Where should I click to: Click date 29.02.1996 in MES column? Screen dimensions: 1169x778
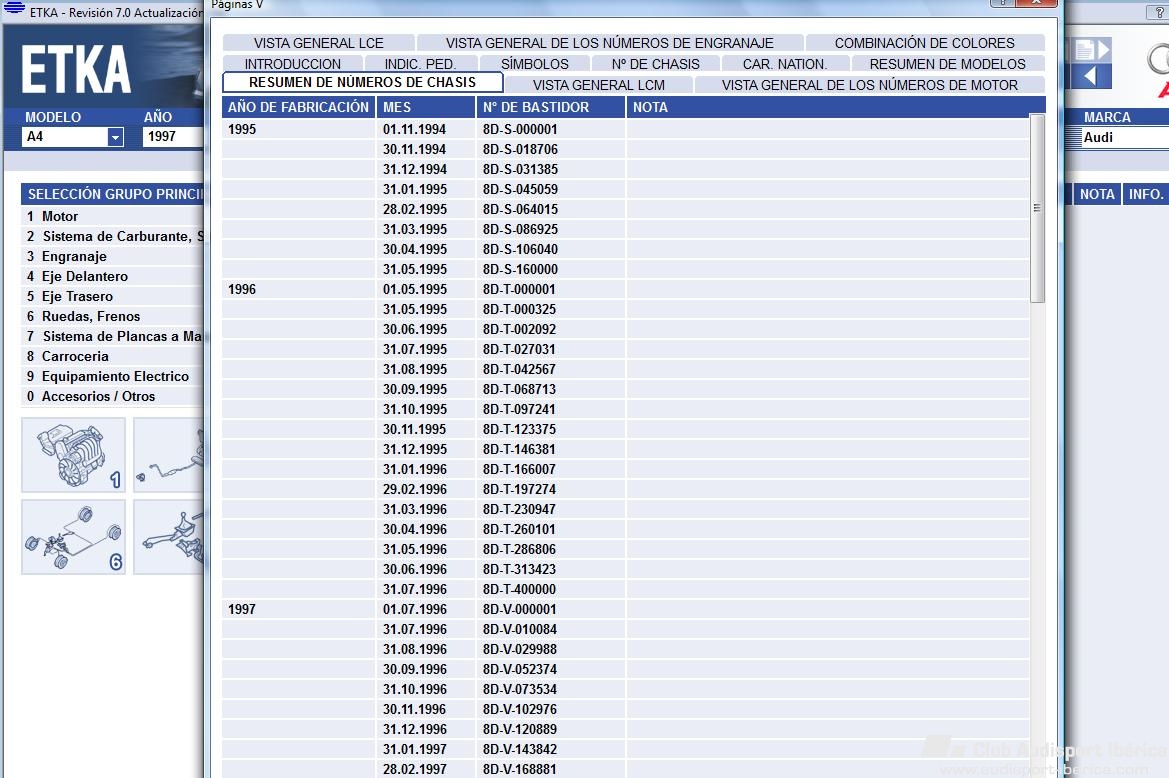pyautogui.click(x=415, y=490)
